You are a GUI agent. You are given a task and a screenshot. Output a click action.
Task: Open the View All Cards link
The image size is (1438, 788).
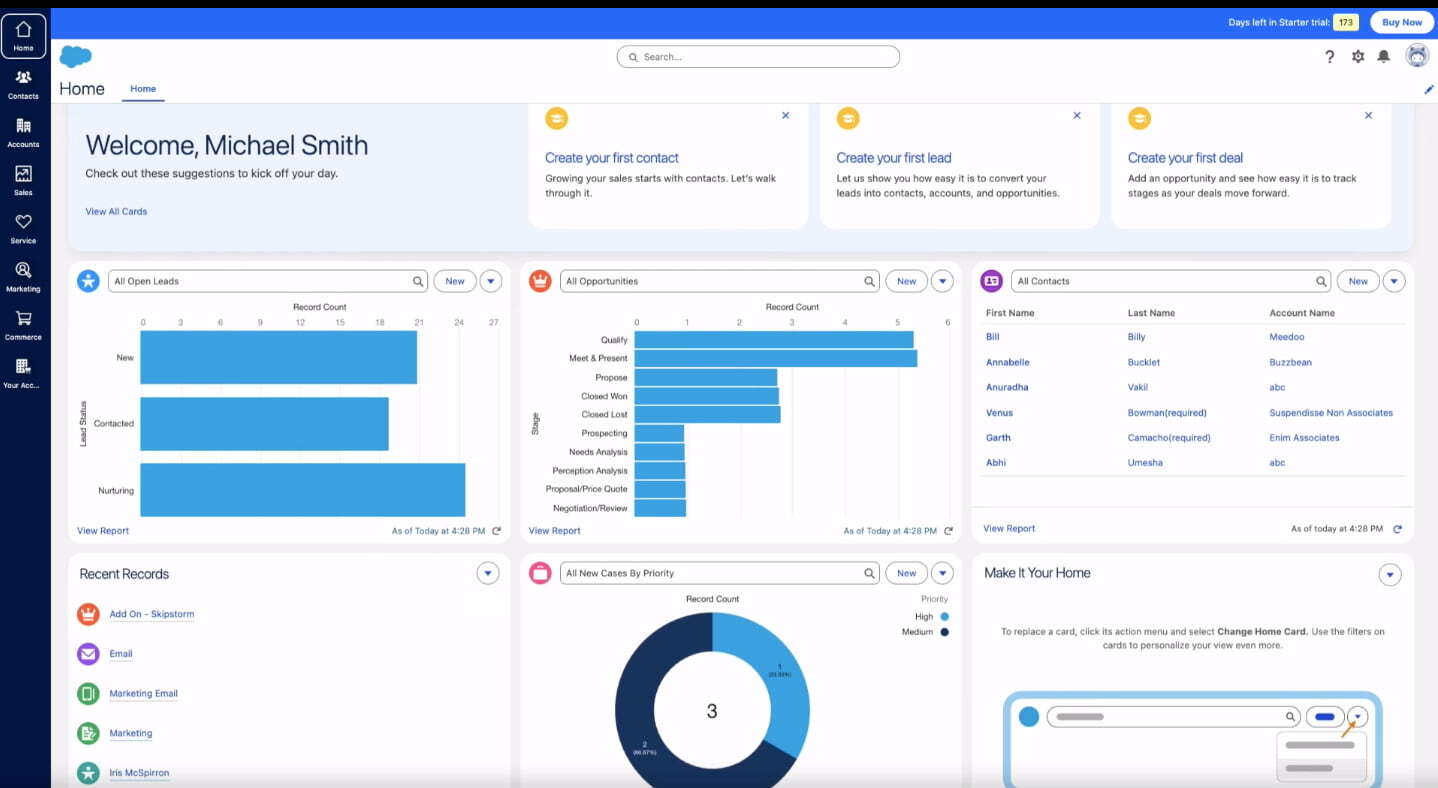click(x=116, y=211)
